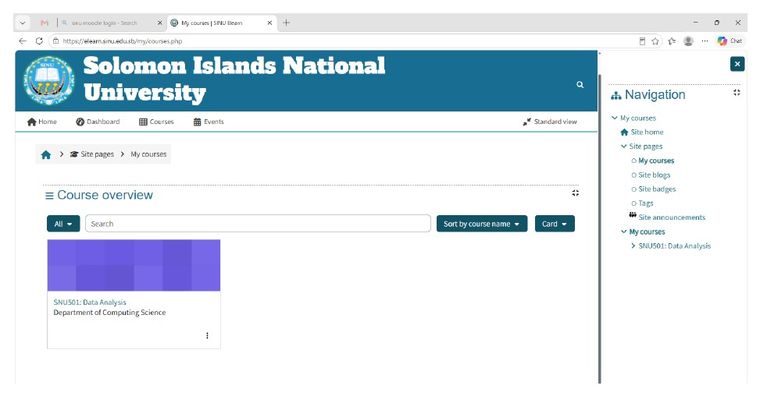Go to Home in the top menu
This screenshot has height=396, width=760.
coord(42,122)
